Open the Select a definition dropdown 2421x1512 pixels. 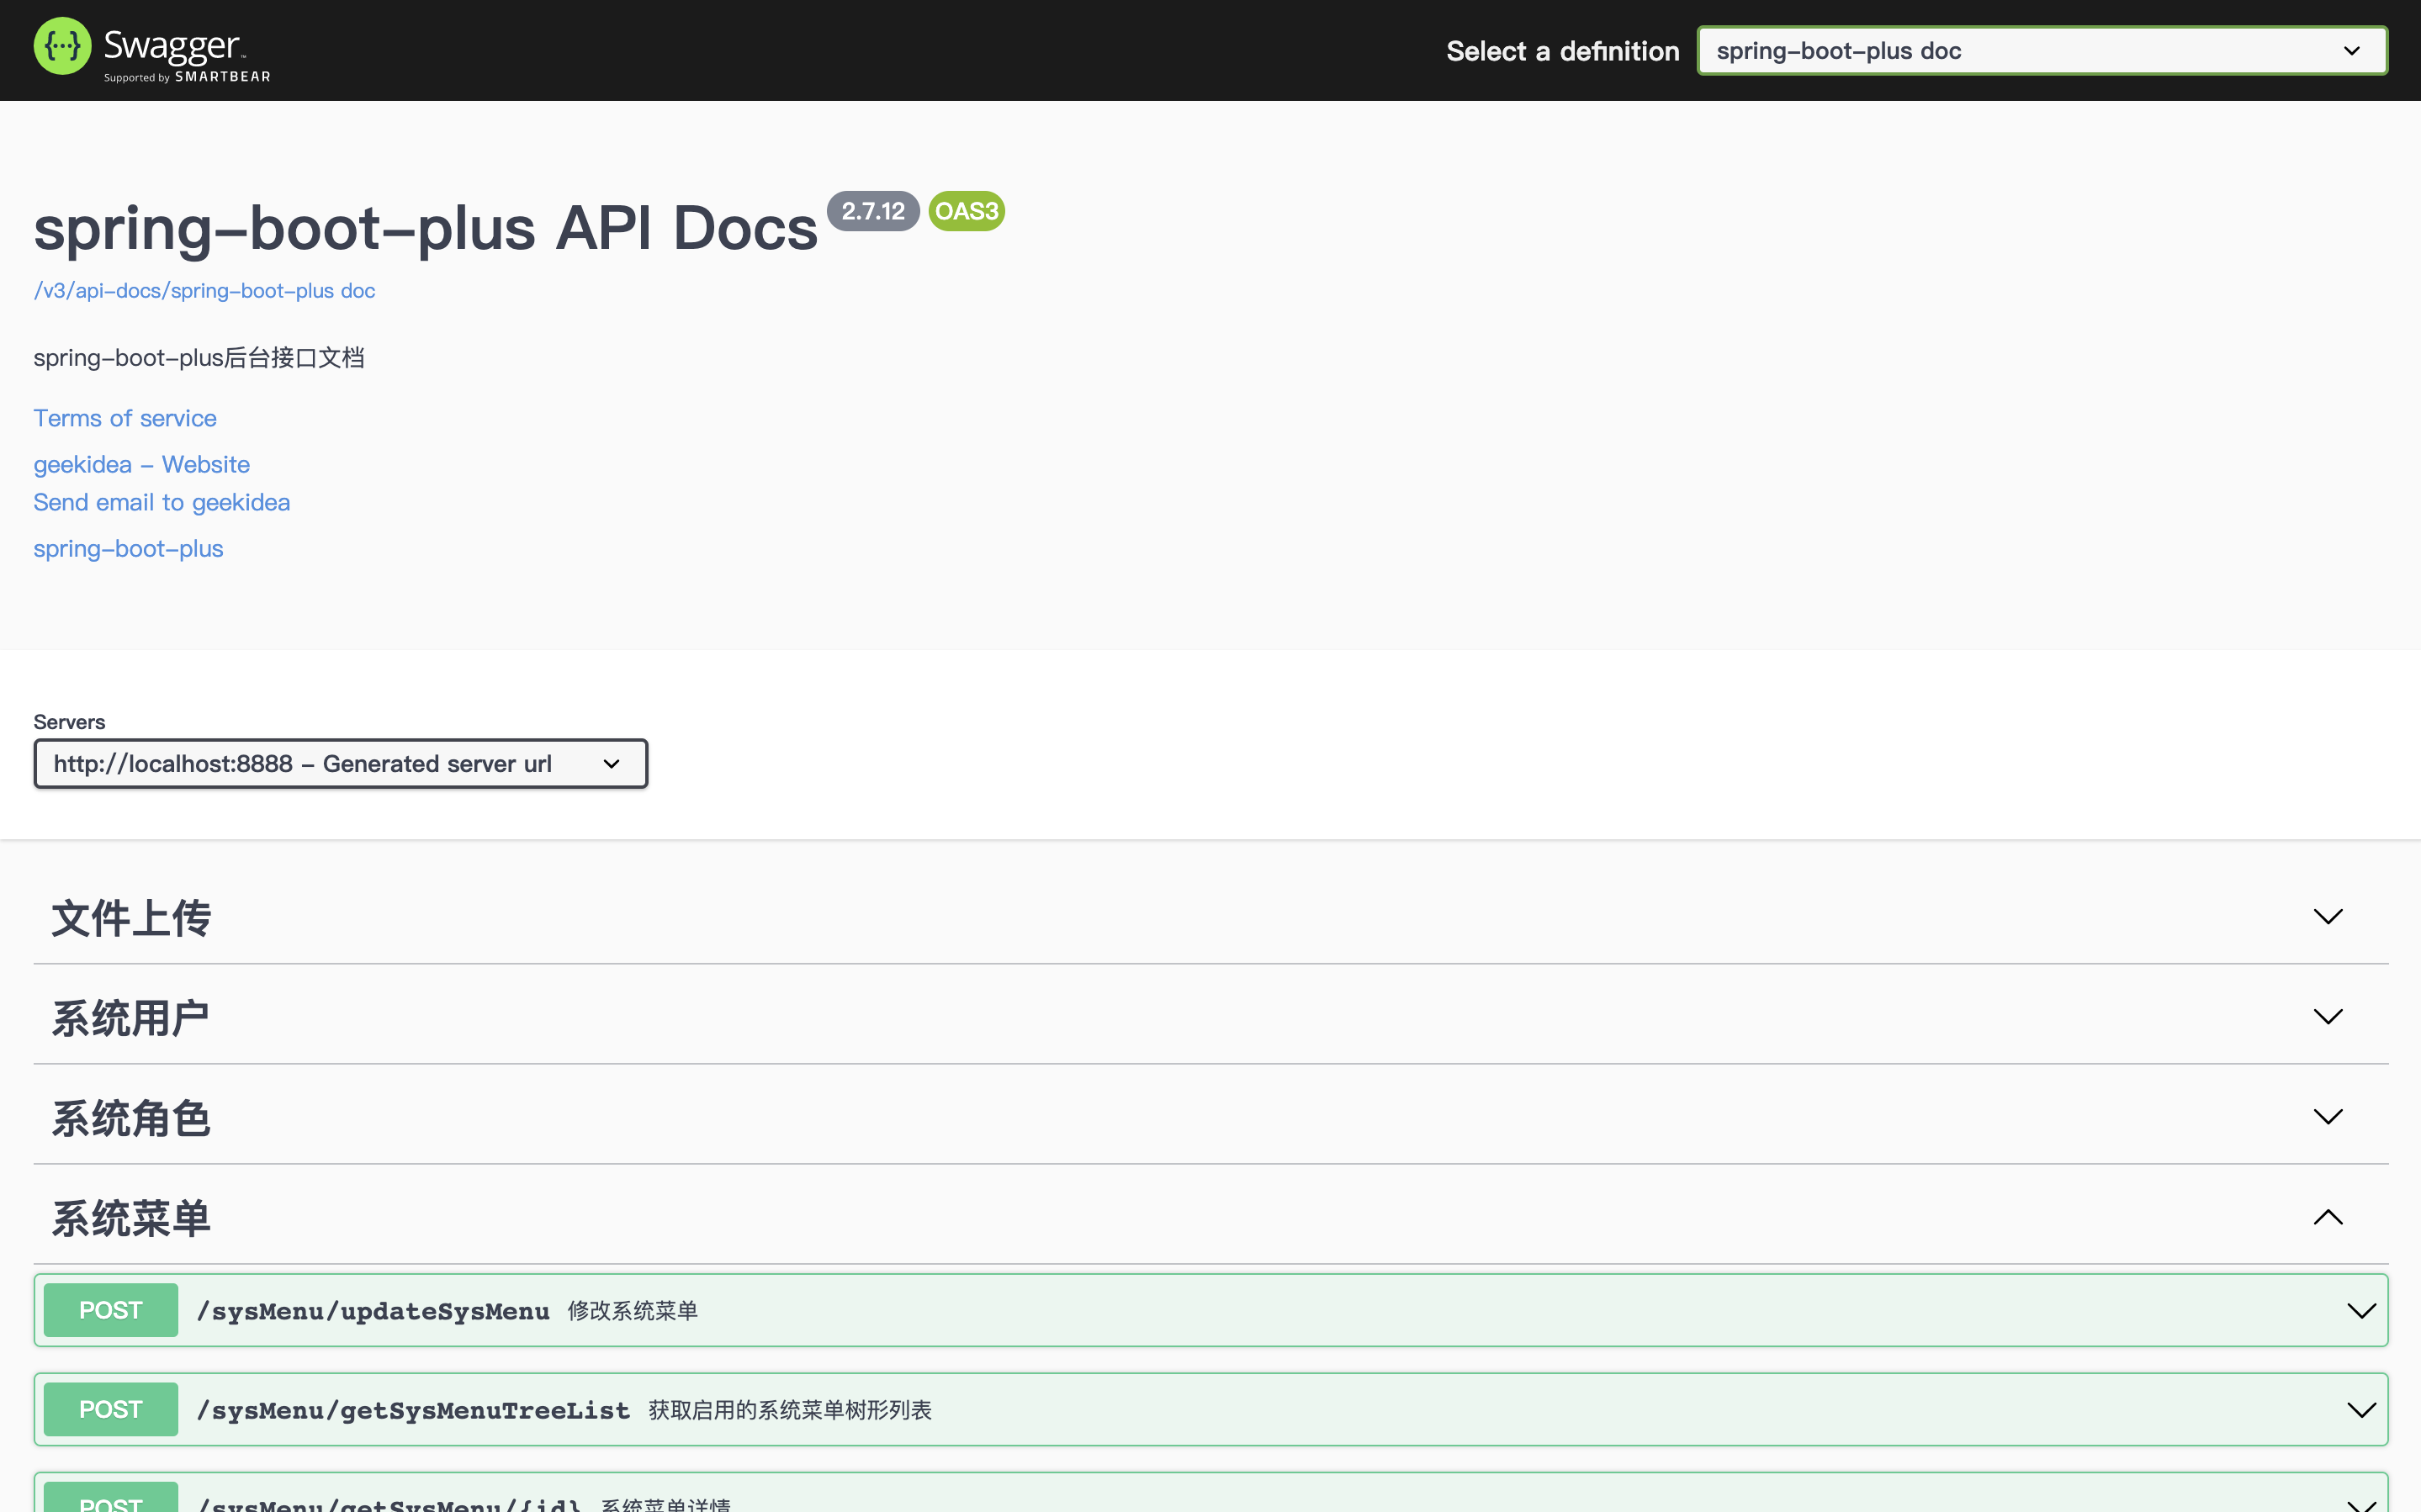pos(2041,51)
